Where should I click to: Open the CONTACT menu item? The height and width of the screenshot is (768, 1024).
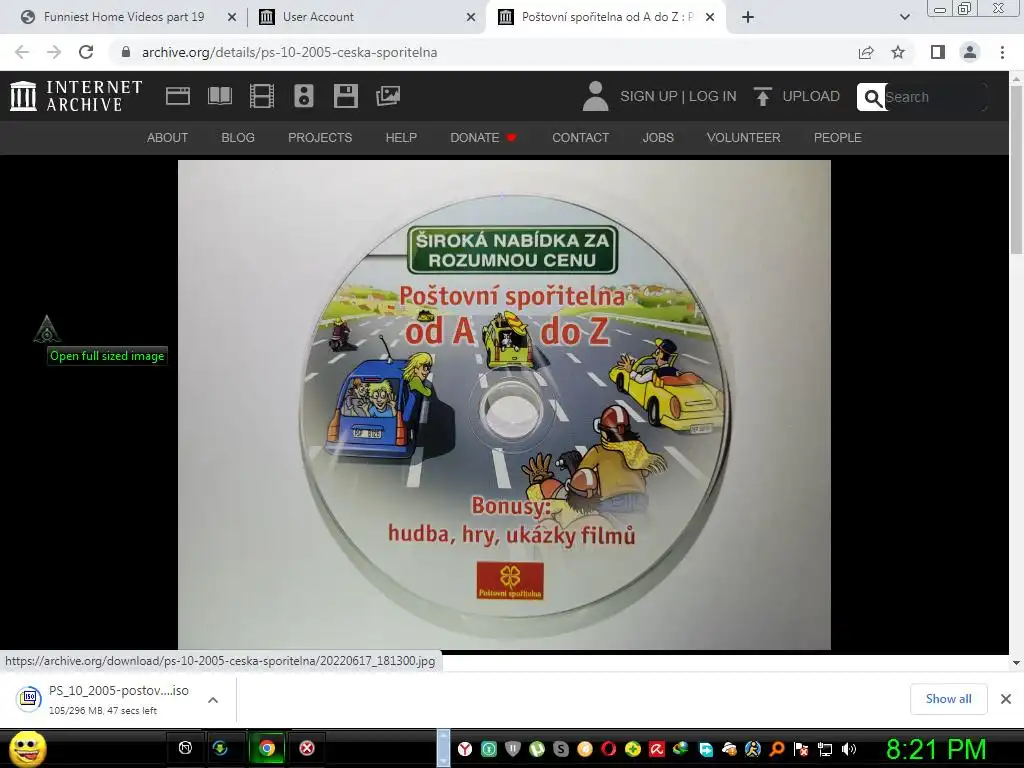[581, 138]
